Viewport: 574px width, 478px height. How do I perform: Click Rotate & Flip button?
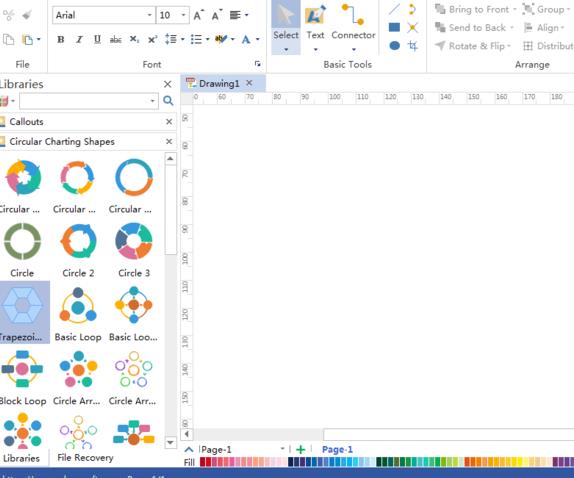[x=472, y=46]
